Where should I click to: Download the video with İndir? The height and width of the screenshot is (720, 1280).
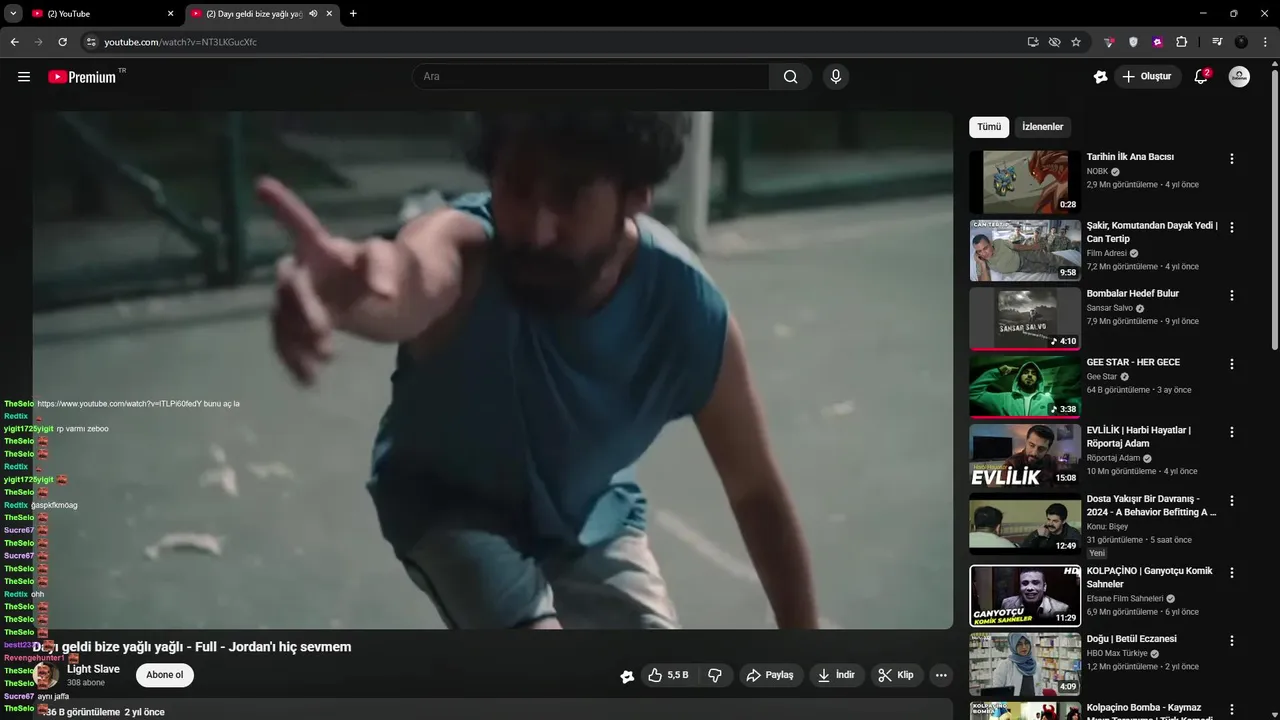click(x=836, y=675)
